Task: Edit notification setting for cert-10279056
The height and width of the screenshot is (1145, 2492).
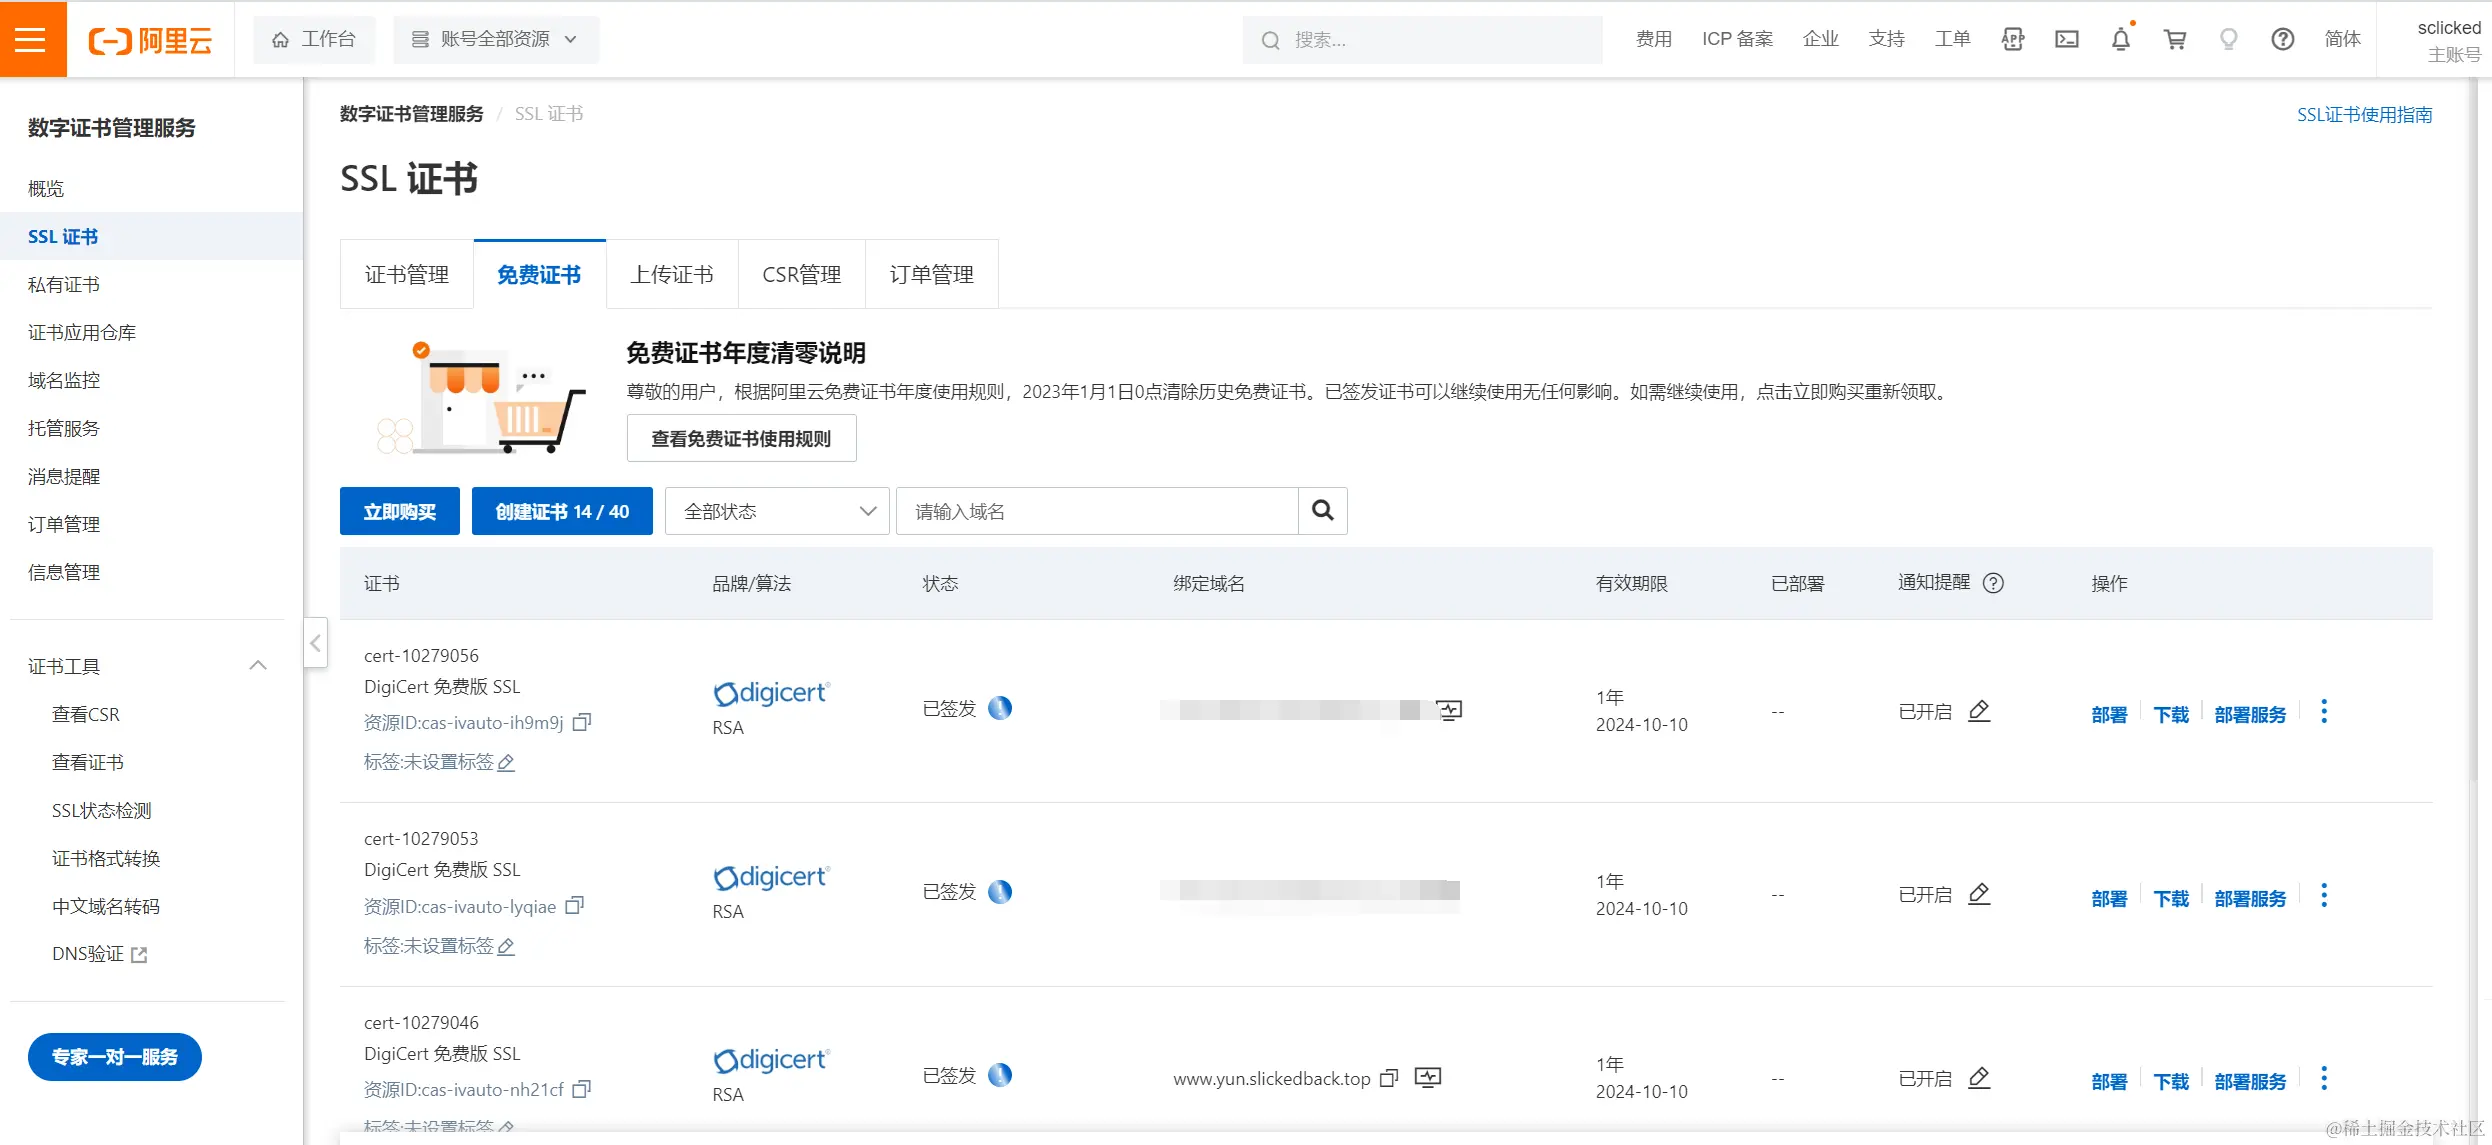Action: coord(1979,711)
